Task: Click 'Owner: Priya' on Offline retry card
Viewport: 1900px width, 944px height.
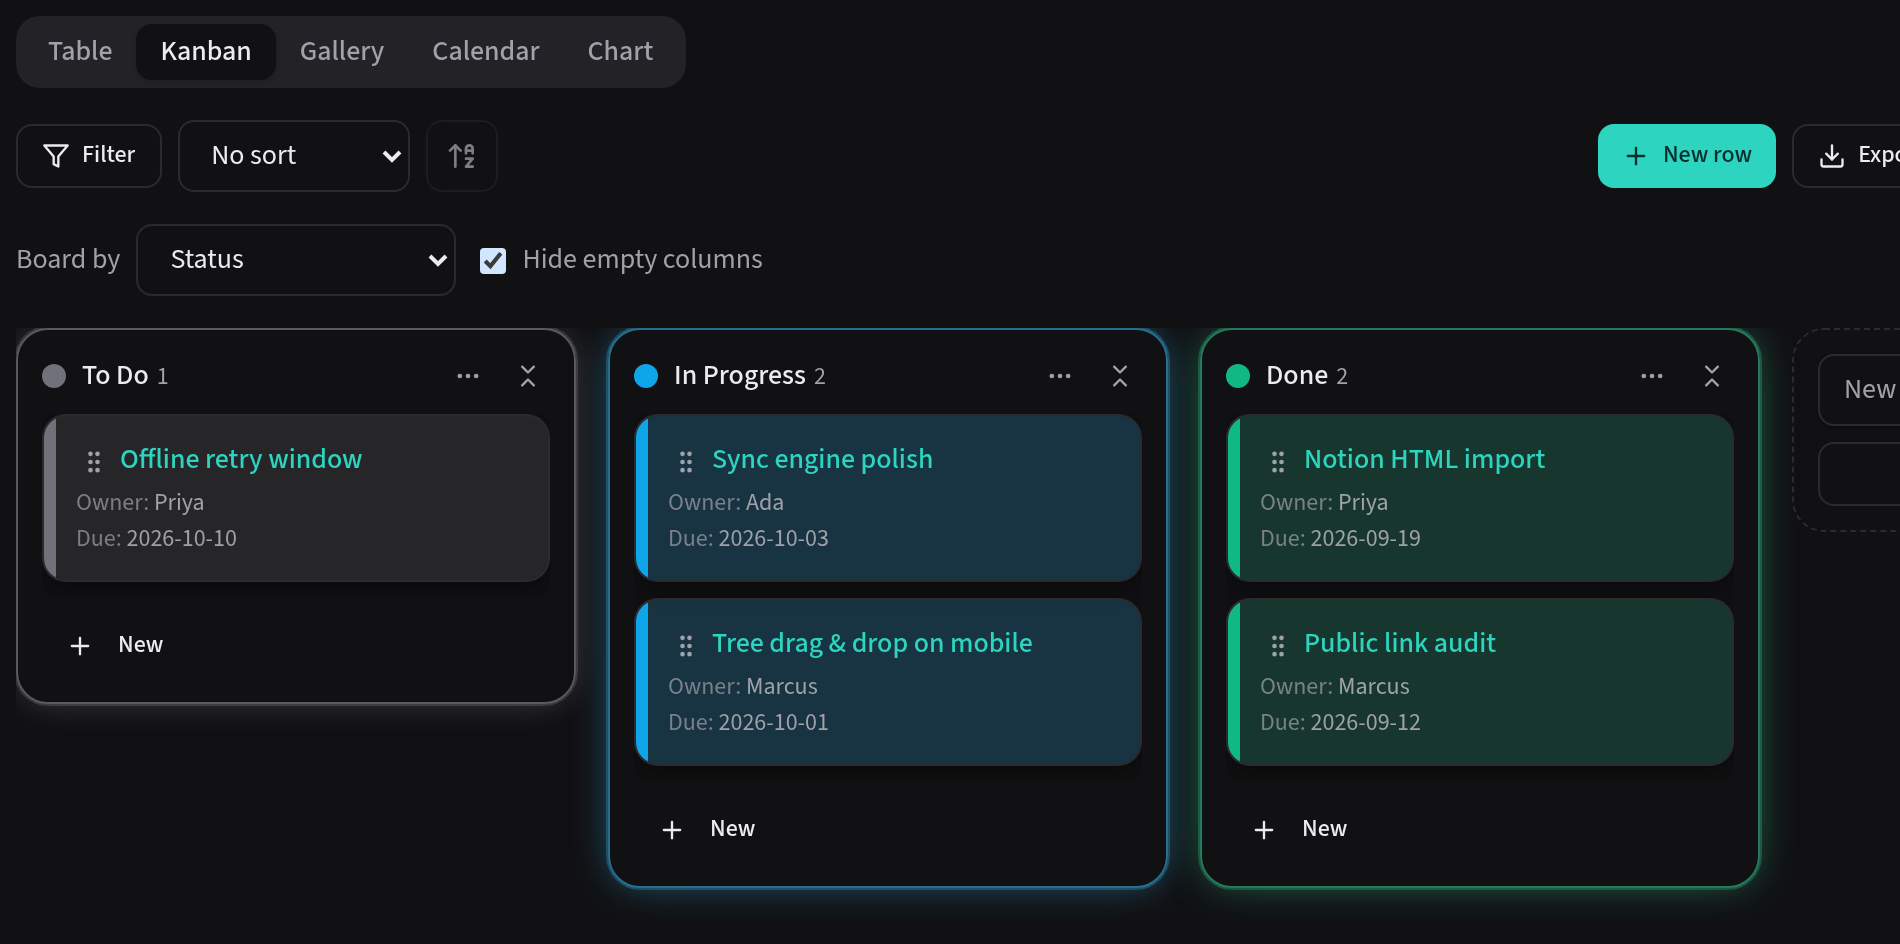Action: point(140,502)
